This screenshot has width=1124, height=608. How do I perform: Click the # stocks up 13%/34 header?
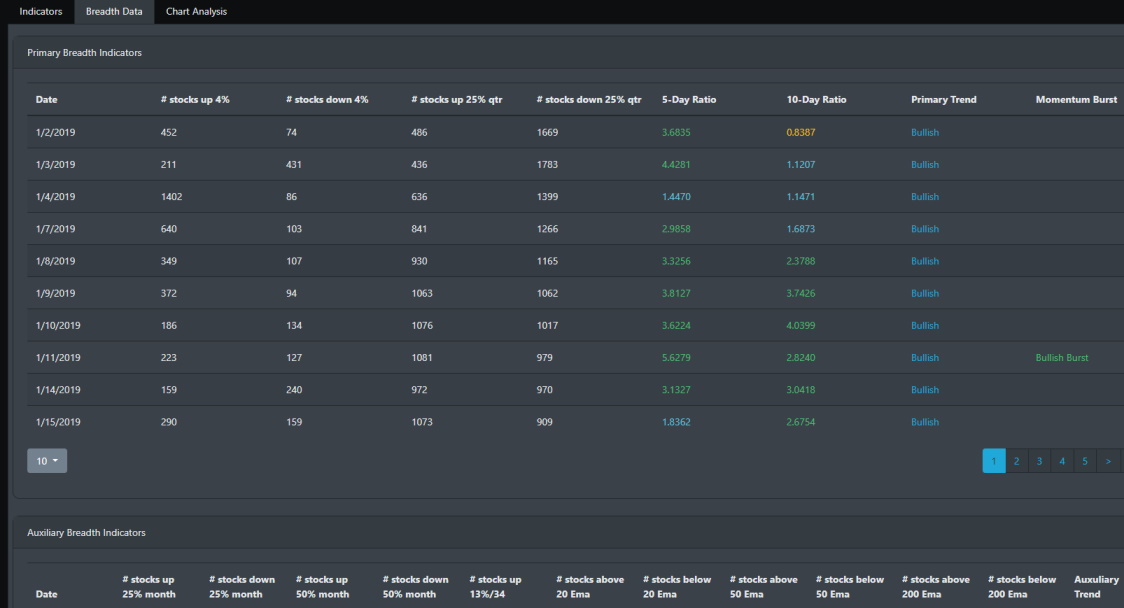(495, 587)
